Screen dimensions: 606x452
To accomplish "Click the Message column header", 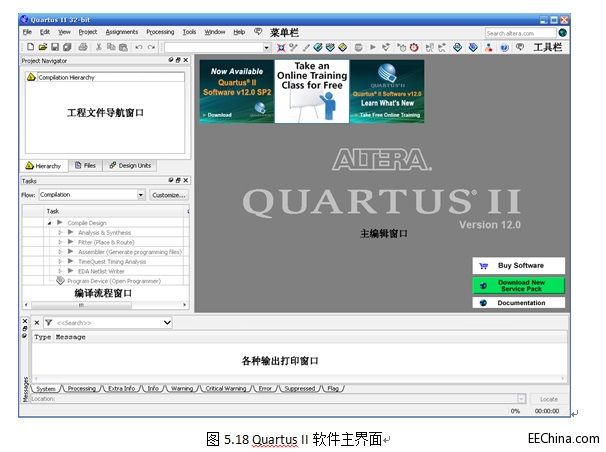I will tap(70, 337).
